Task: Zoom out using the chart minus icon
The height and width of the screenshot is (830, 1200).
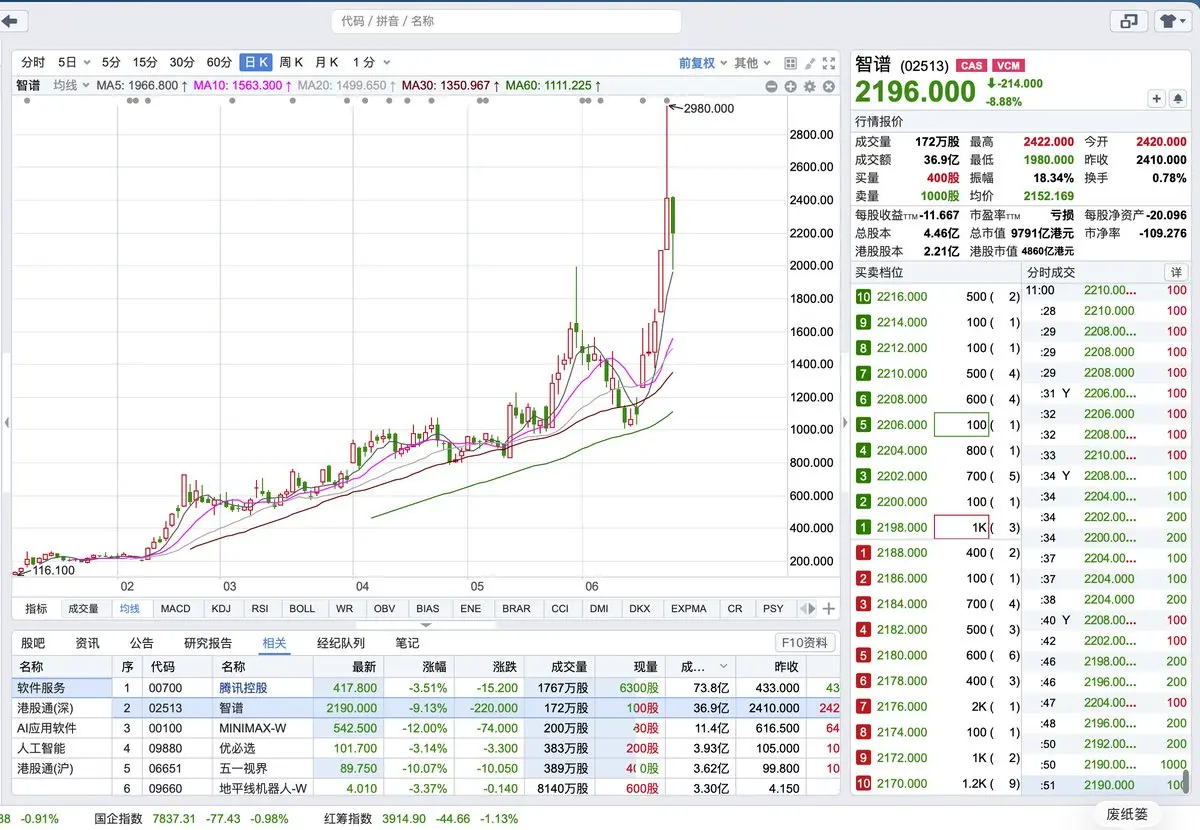Action: click(x=772, y=87)
